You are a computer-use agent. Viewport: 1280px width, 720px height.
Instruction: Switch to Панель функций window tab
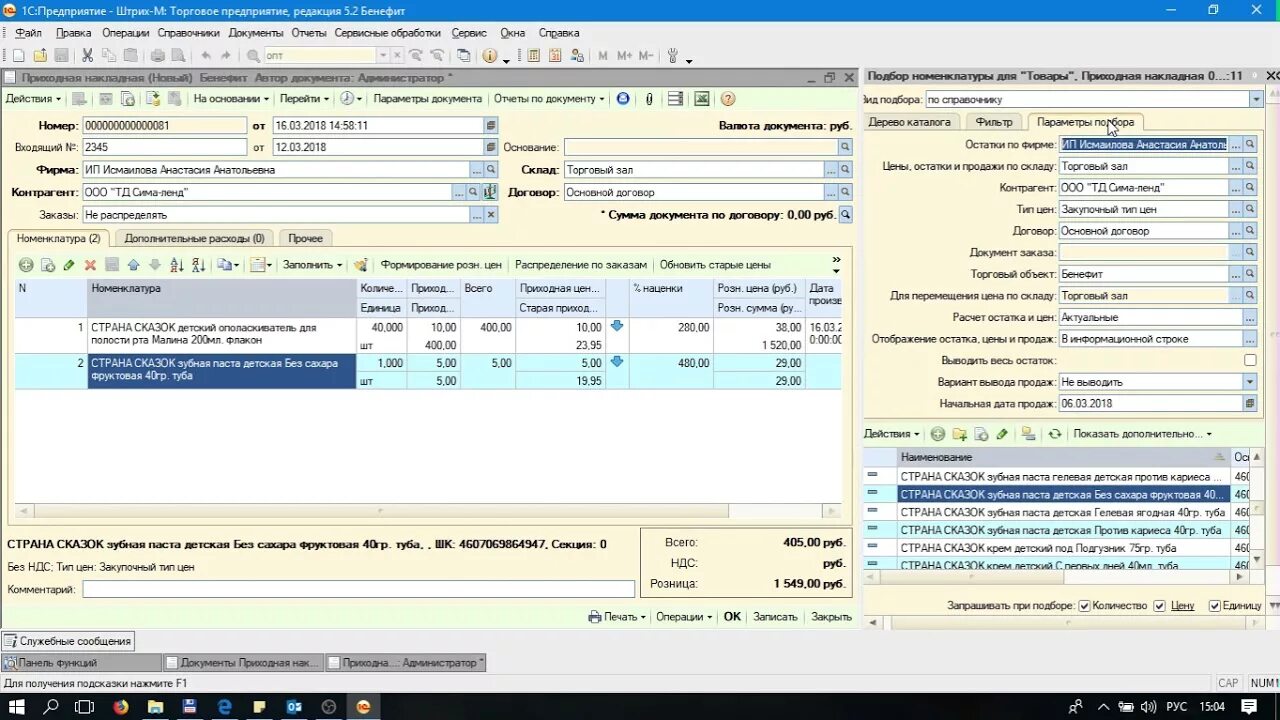click(81, 662)
